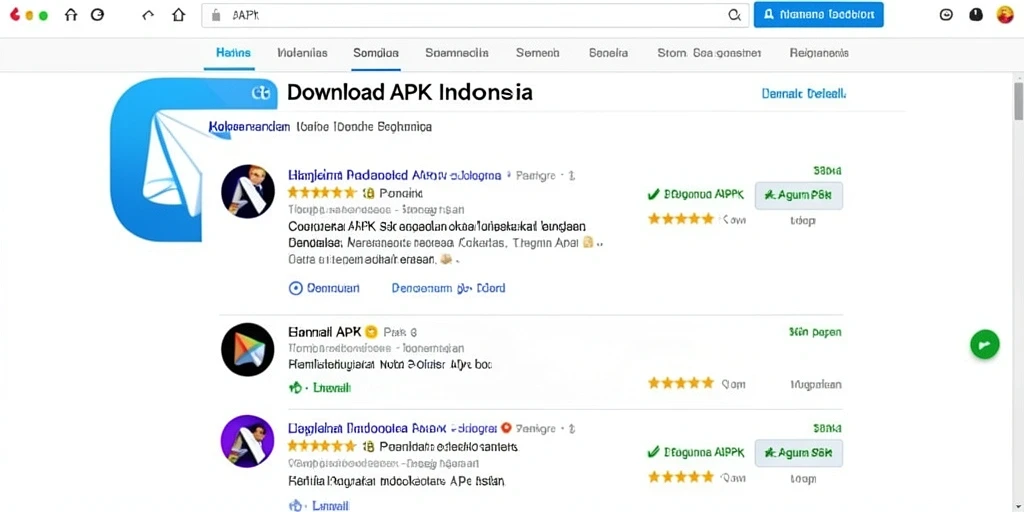
Task: Click the lock icon in the address bar
Action: pos(217,16)
